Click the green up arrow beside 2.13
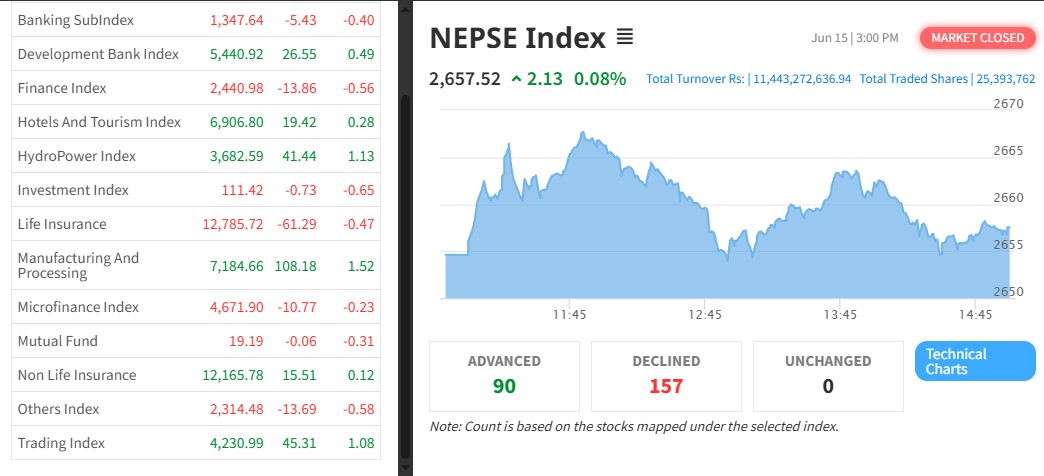Viewport: 1044px width, 476px height. pos(516,78)
